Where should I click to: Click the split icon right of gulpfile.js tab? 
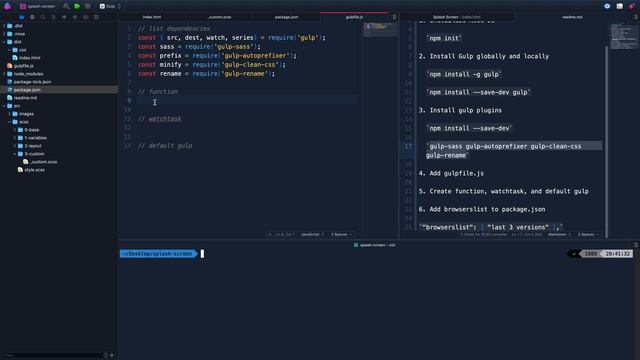394,17
